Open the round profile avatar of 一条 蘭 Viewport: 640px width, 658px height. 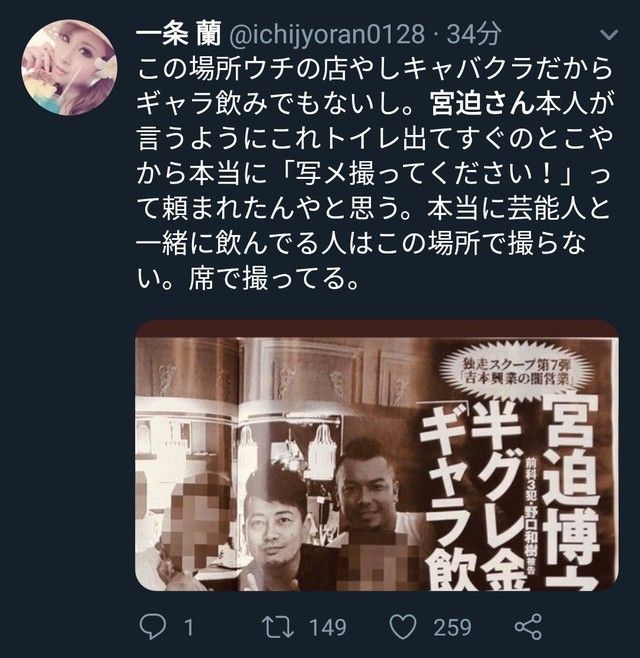click(69, 68)
